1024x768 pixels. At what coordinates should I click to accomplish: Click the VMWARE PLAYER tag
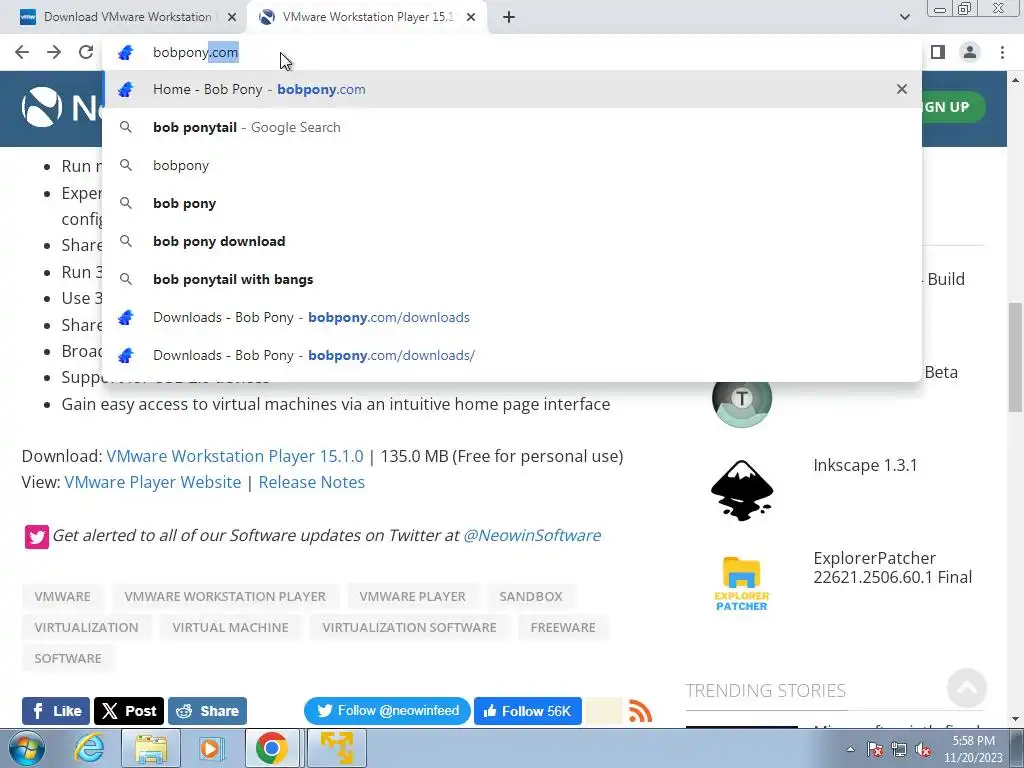pyautogui.click(x=412, y=596)
